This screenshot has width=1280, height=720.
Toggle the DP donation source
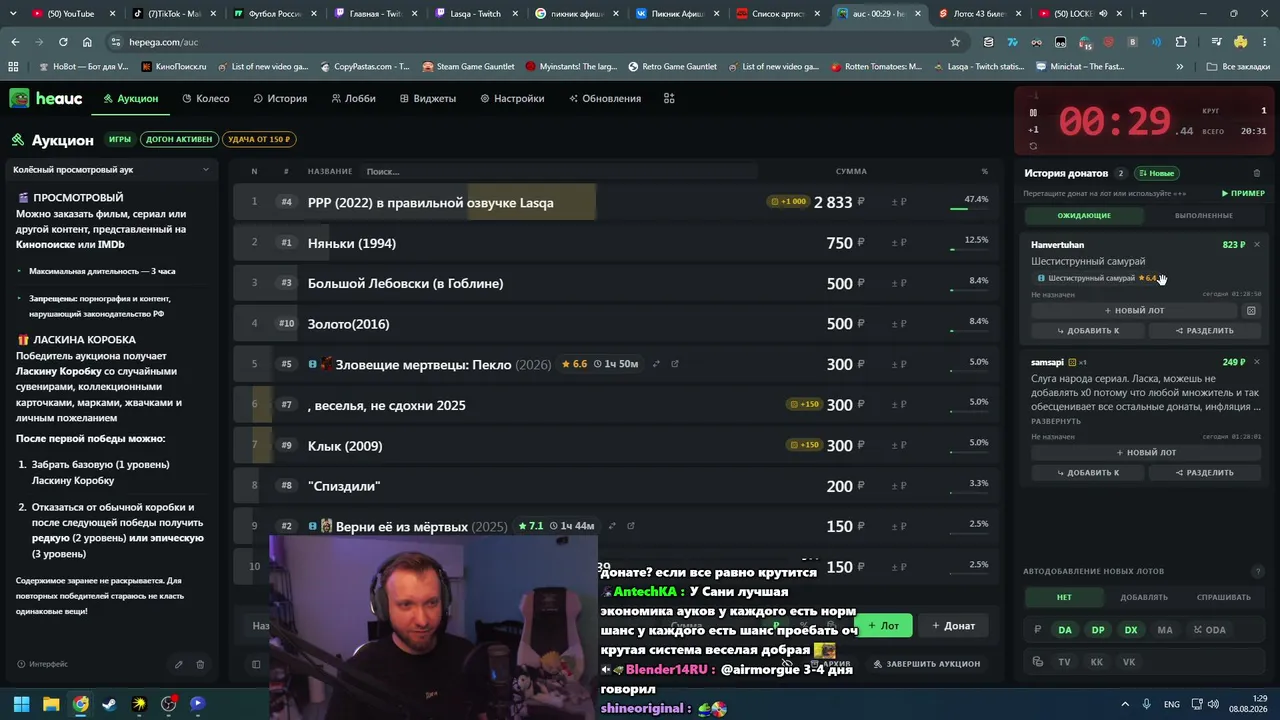[1098, 630]
